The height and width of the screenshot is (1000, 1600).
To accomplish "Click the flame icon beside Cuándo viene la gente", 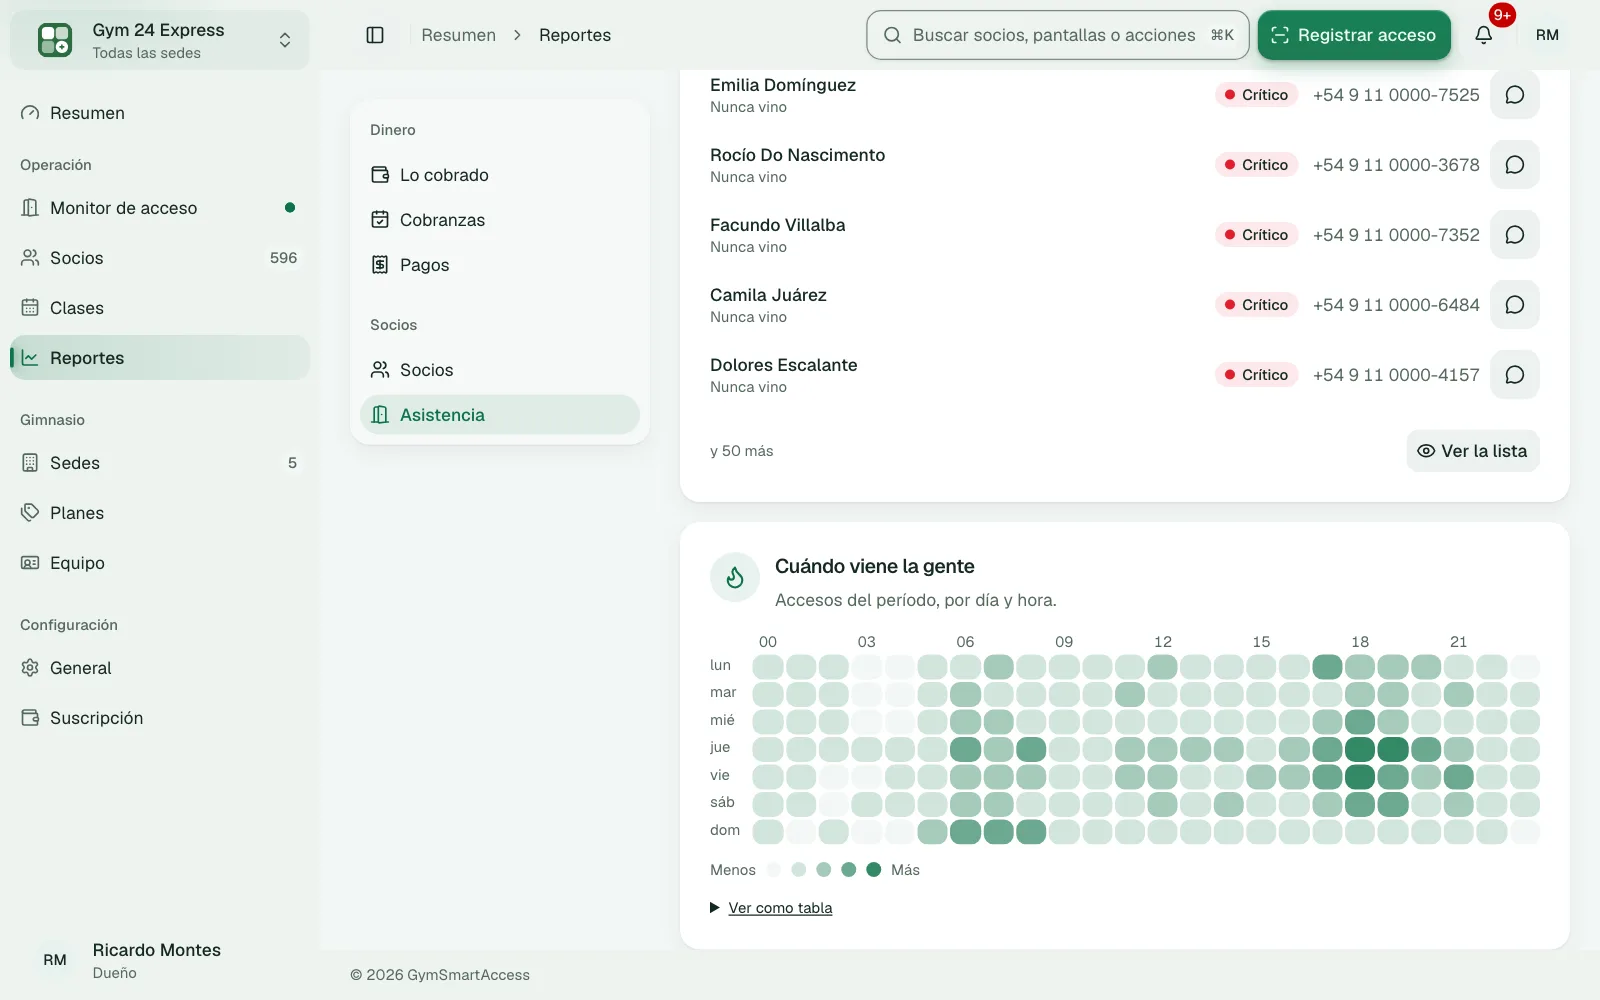I will coord(735,577).
